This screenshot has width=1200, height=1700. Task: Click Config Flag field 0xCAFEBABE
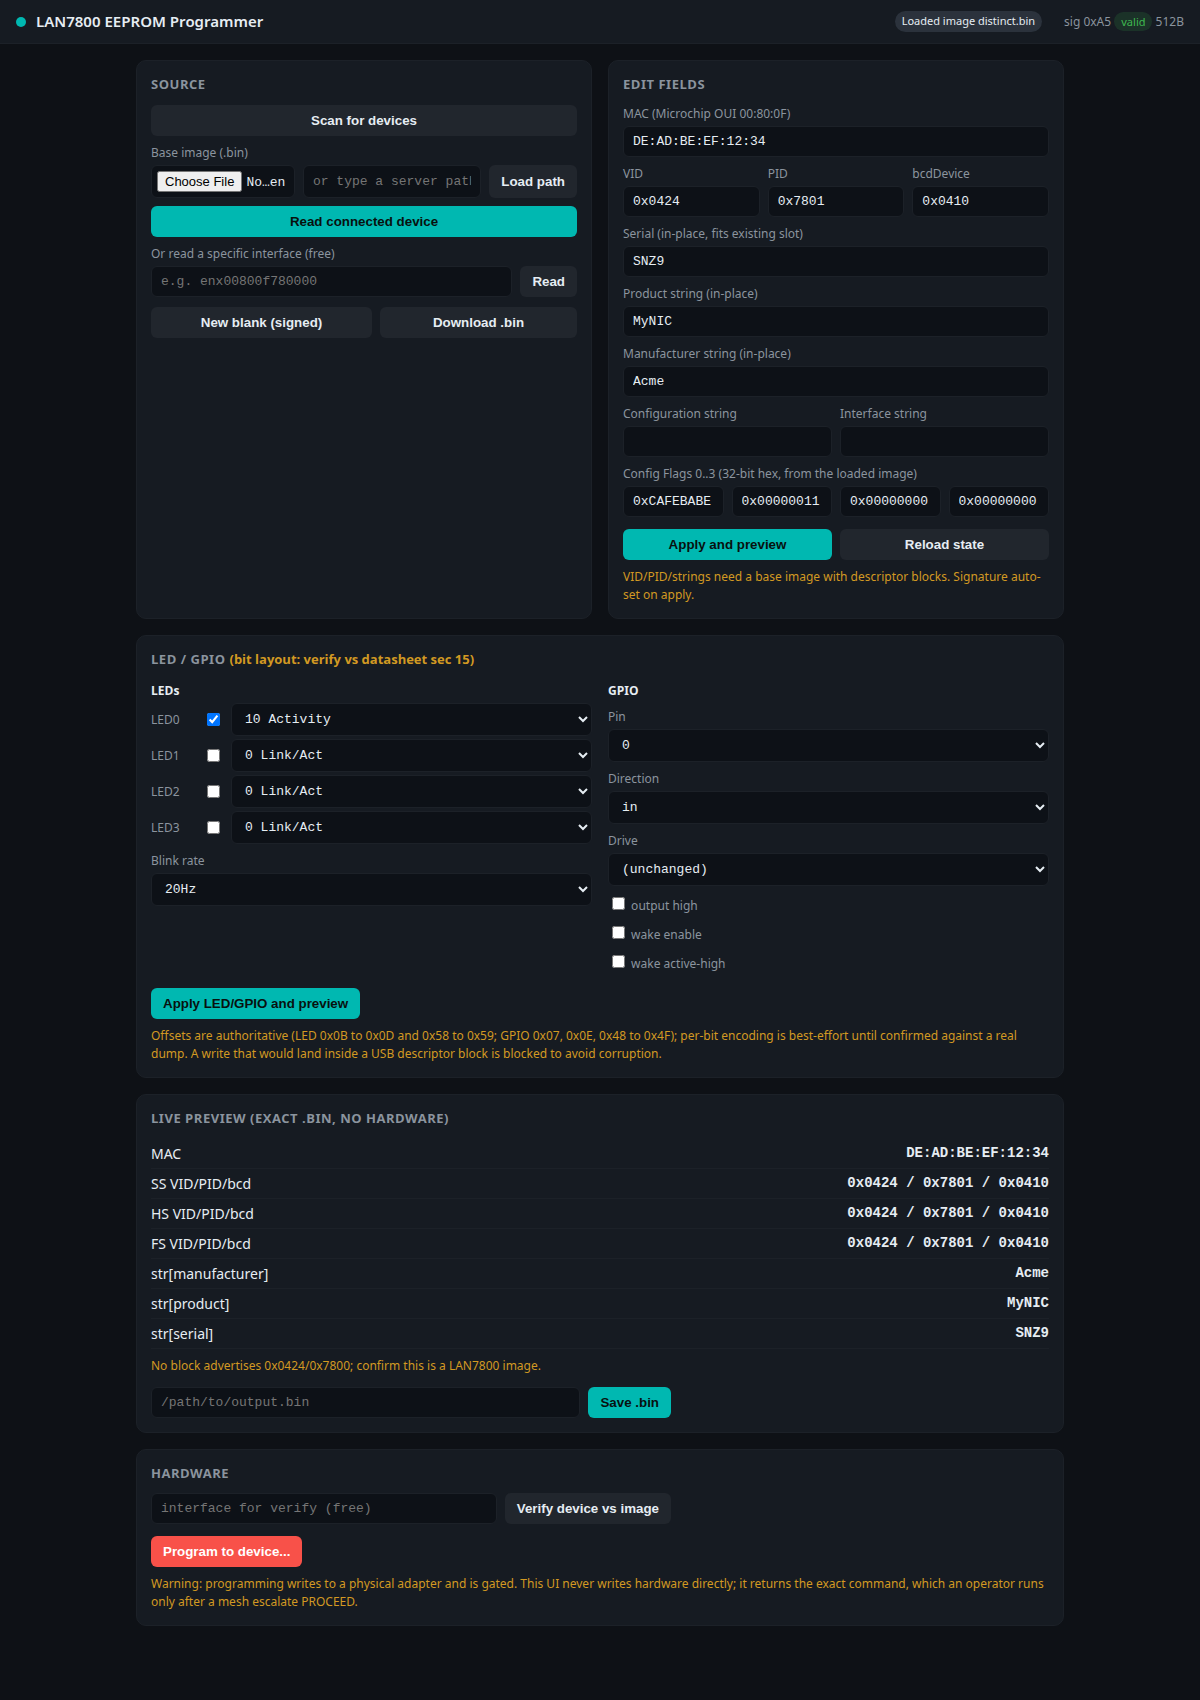point(673,501)
